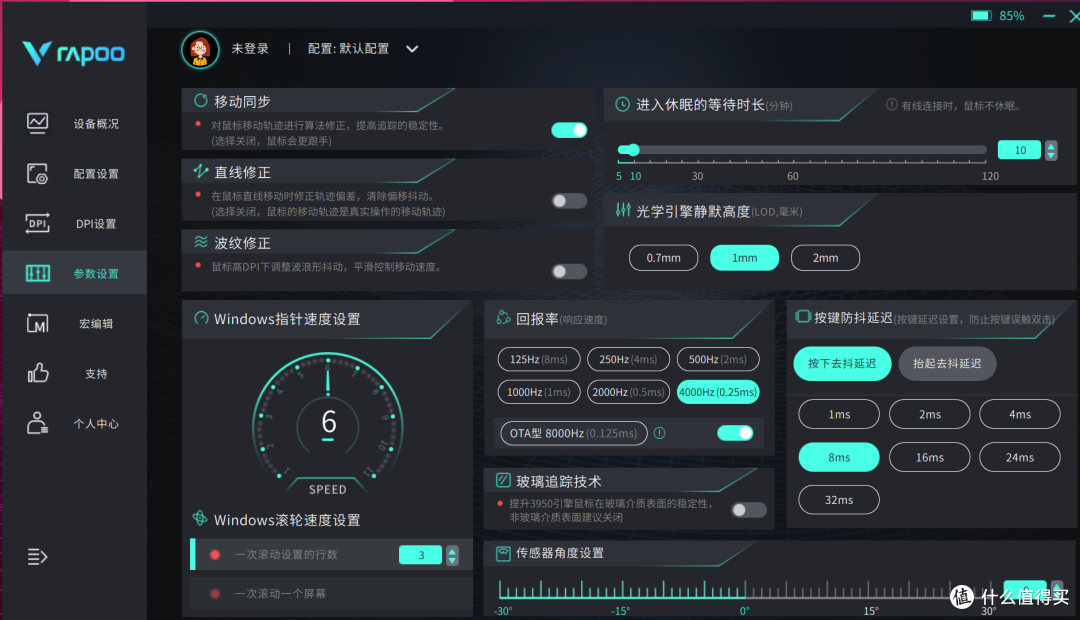Image resolution: width=1080 pixels, height=620 pixels.
Task: Expand the 配置 profile dropdown arrow
Action: [412, 49]
